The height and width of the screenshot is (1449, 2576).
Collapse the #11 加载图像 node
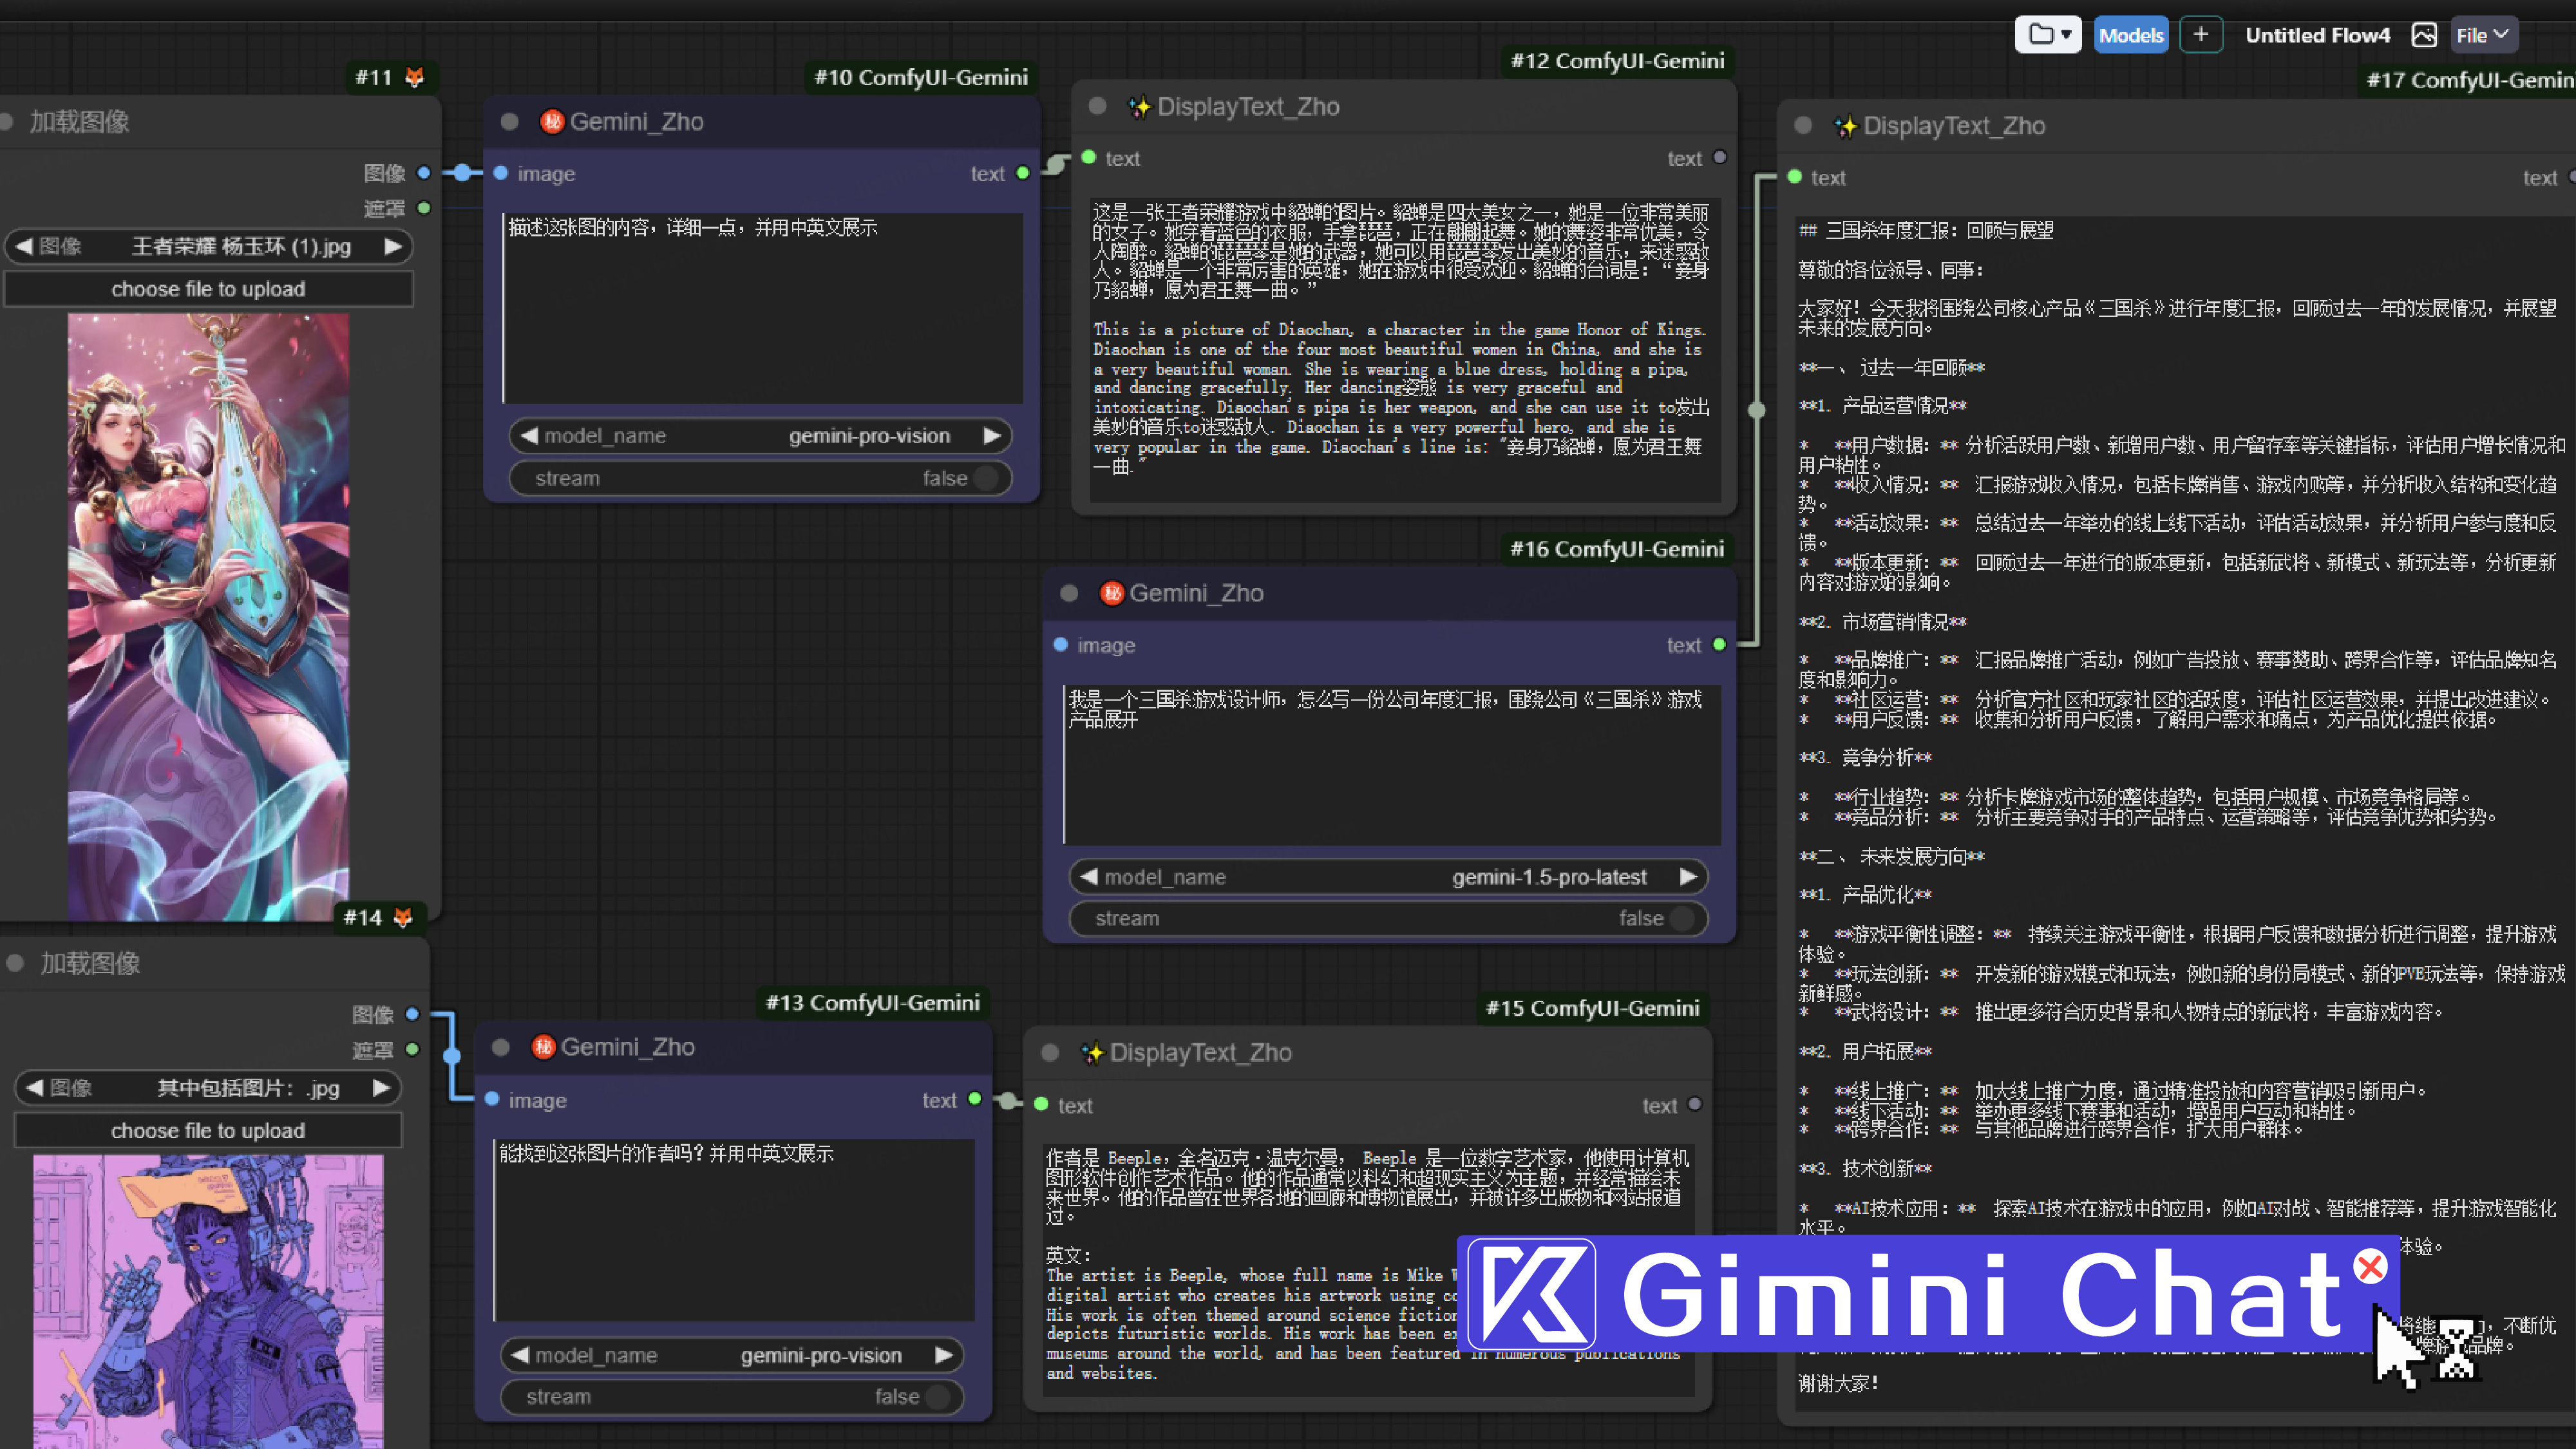[5, 122]
